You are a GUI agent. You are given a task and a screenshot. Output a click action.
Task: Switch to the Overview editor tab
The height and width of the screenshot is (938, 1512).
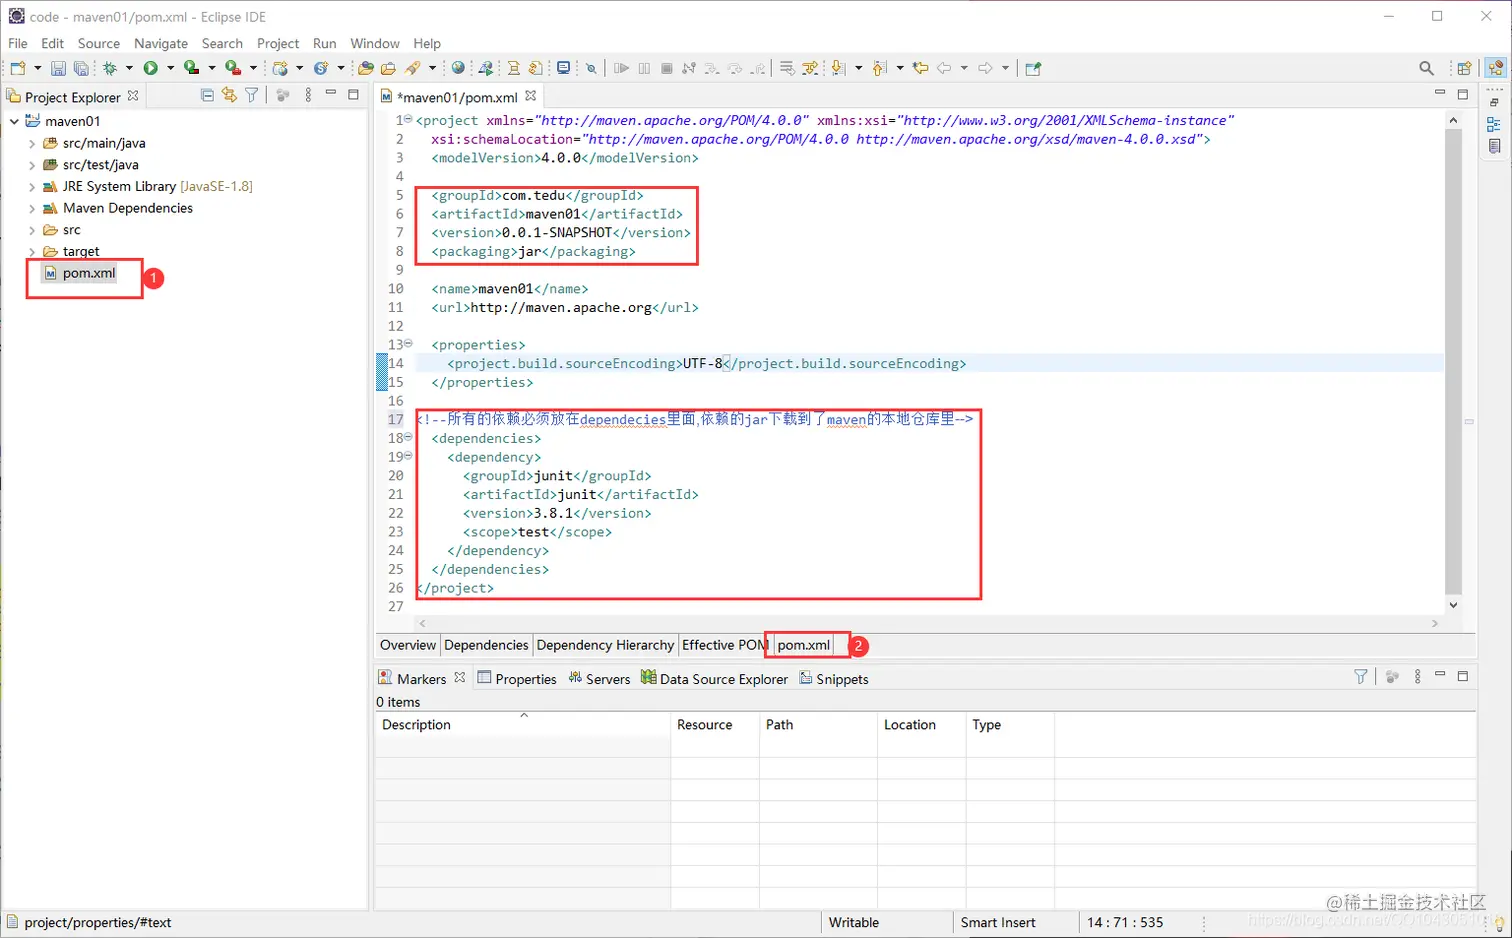[x=408, y=645]
